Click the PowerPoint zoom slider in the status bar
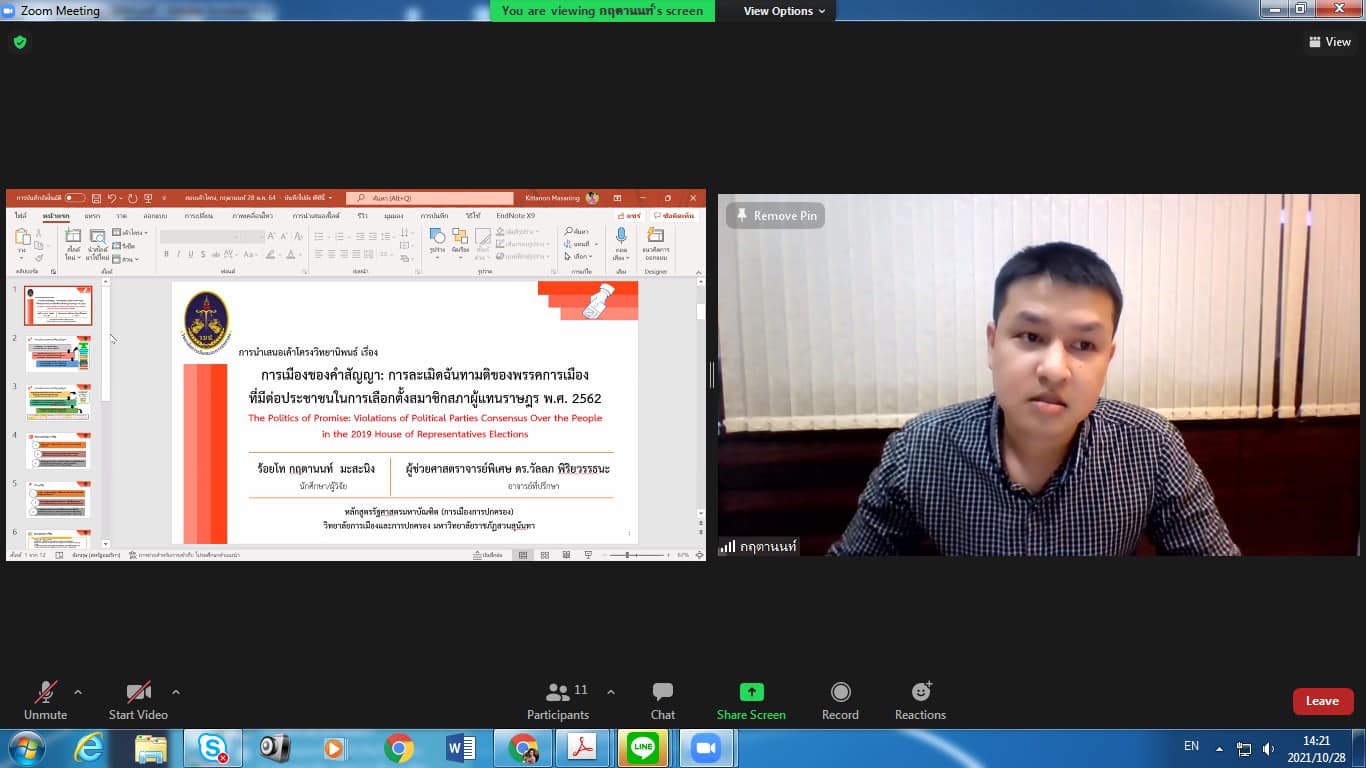 [x=627, y=555]
